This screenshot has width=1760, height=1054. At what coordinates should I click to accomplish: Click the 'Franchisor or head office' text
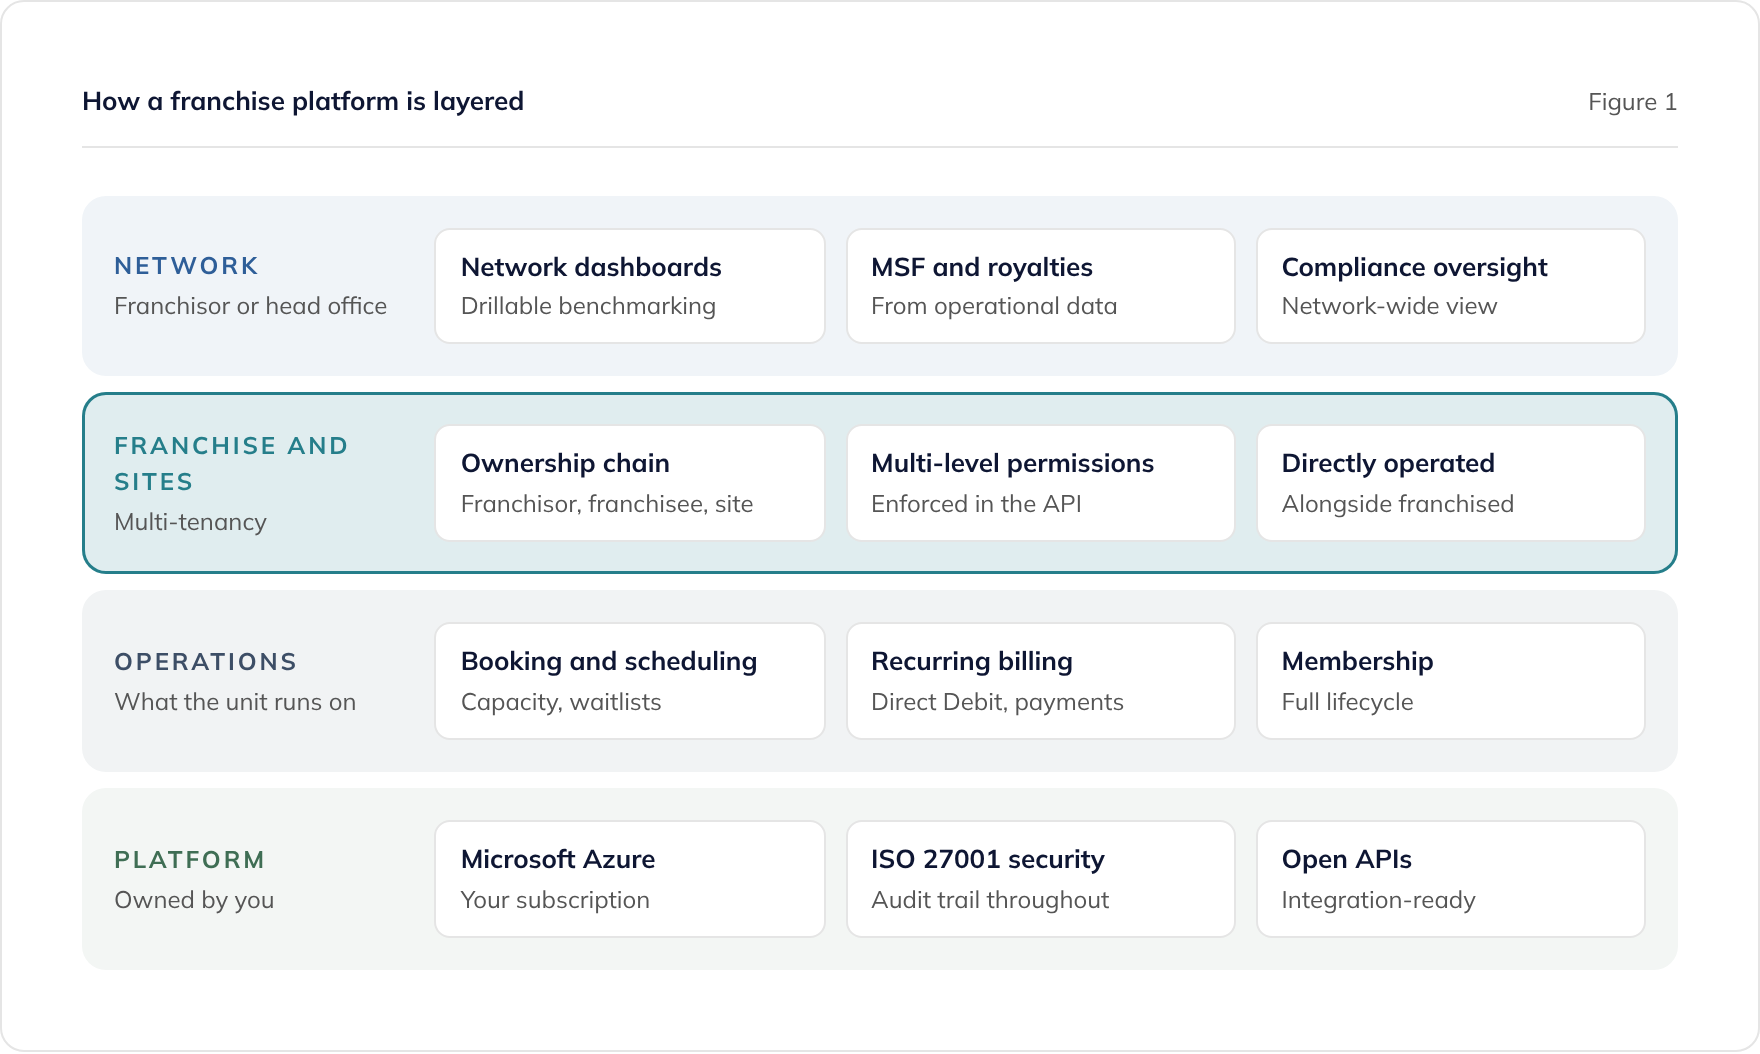(x=250, y=306)
